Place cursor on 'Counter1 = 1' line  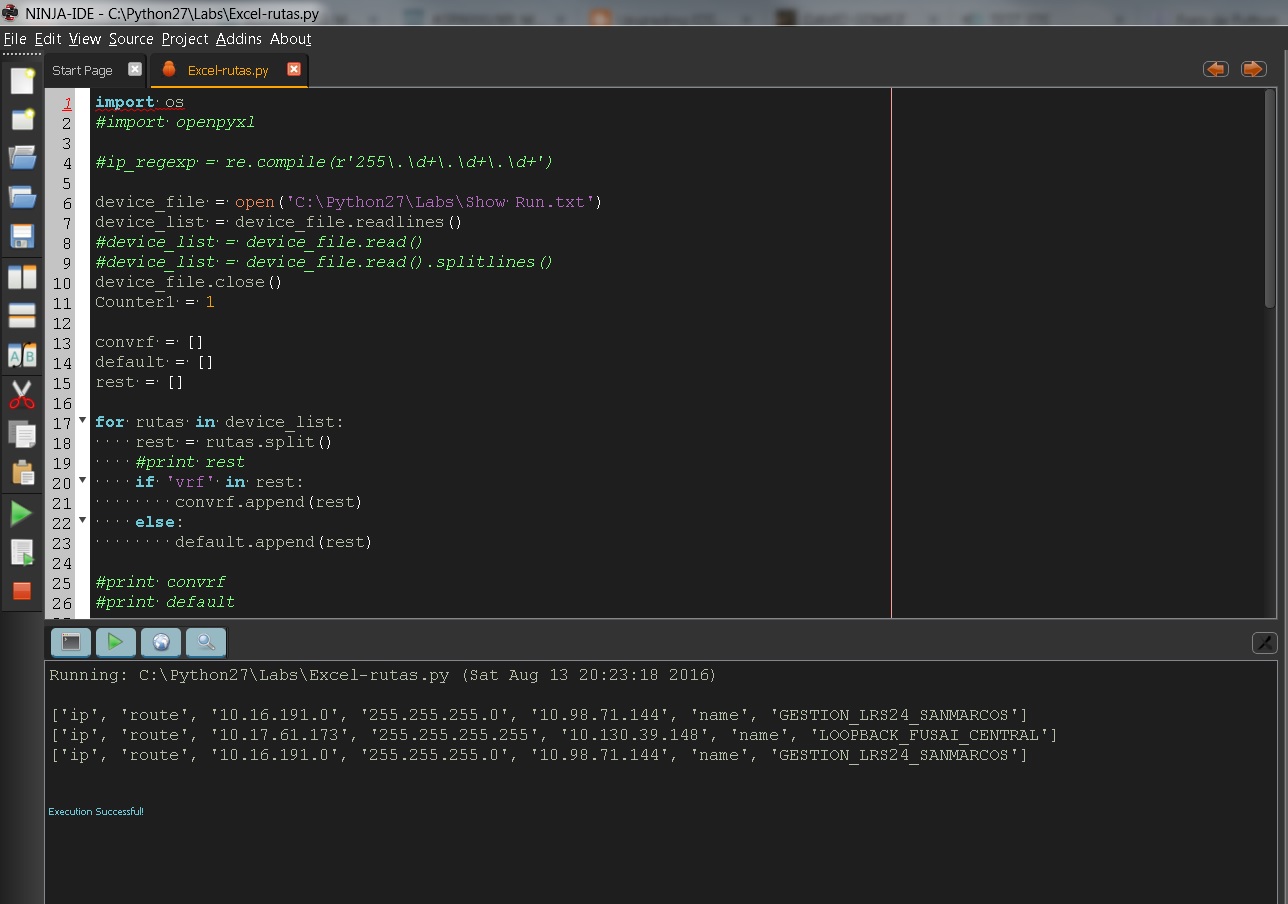pyautogui.click(x=155, y=302)
